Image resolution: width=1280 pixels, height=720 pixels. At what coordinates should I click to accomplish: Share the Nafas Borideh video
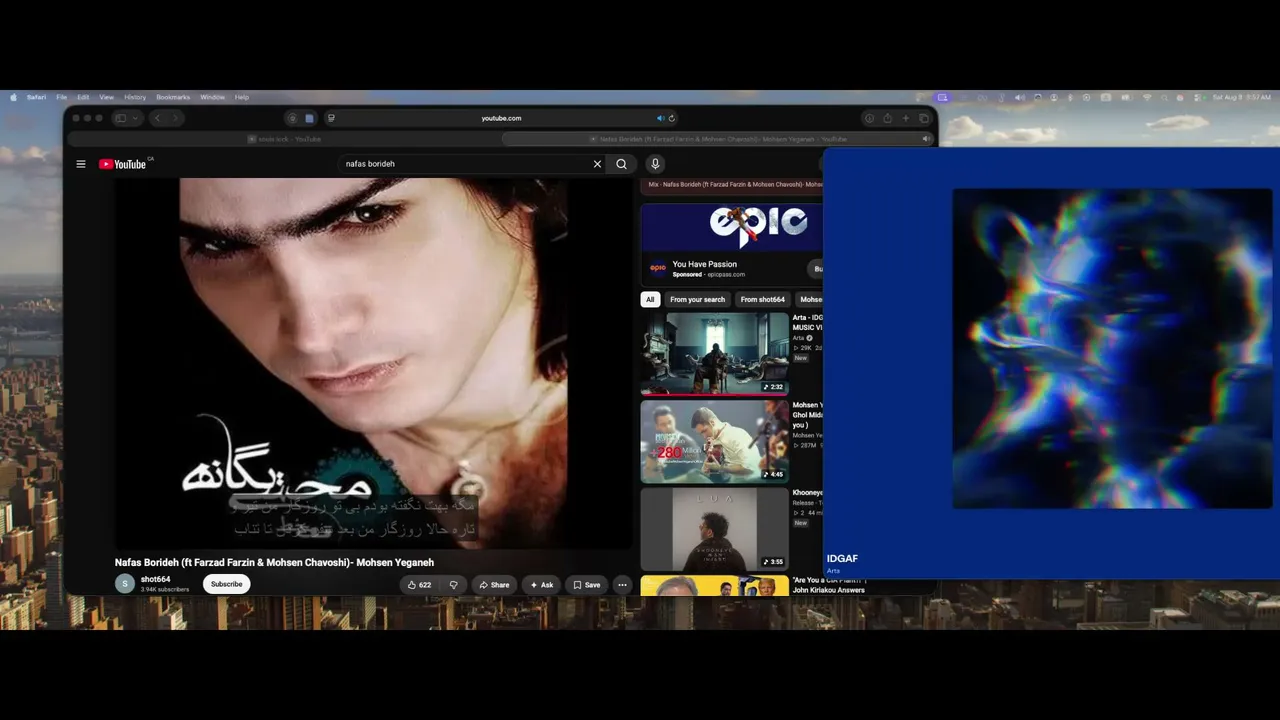point(494,585)
